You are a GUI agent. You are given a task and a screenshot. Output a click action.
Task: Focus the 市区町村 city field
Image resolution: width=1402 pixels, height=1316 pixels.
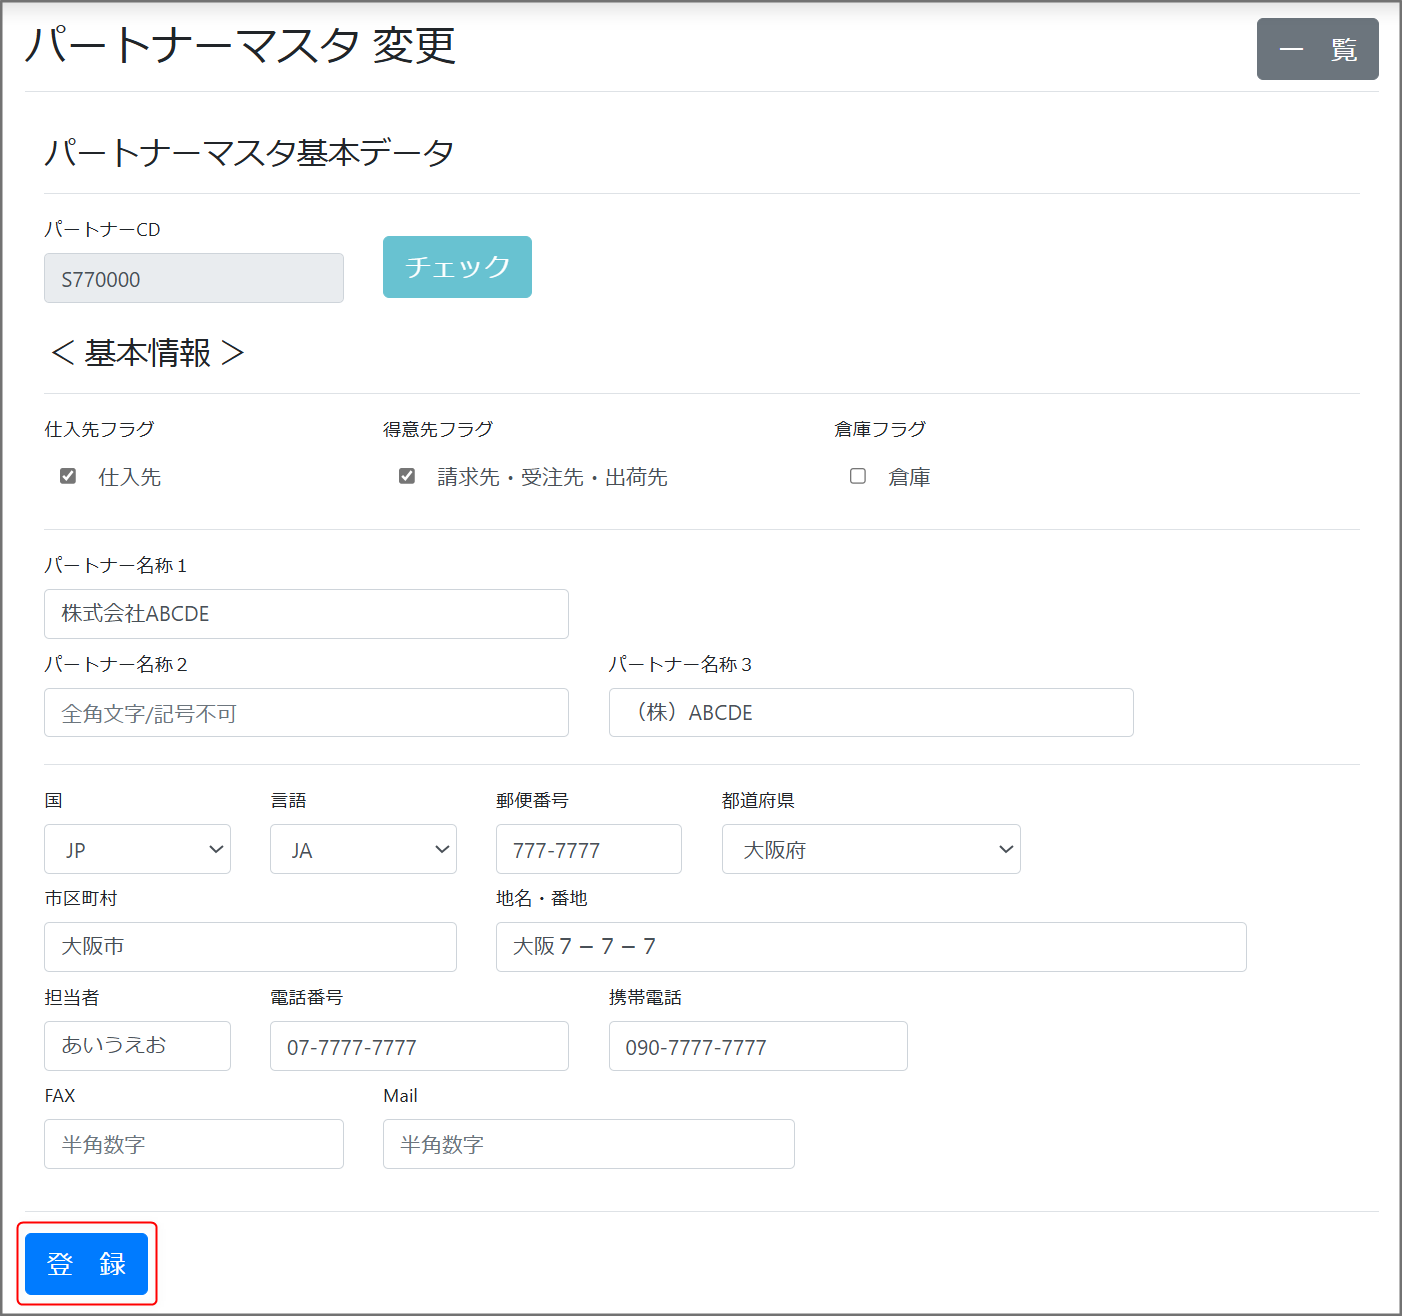250,947
